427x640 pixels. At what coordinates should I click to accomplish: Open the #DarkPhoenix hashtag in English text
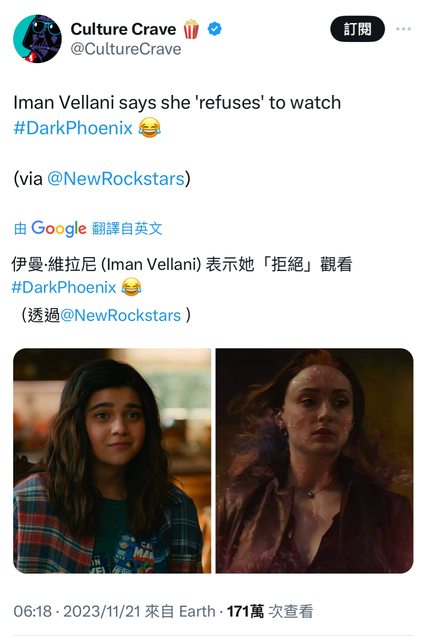pyautogui.click(x=73, y=128)
